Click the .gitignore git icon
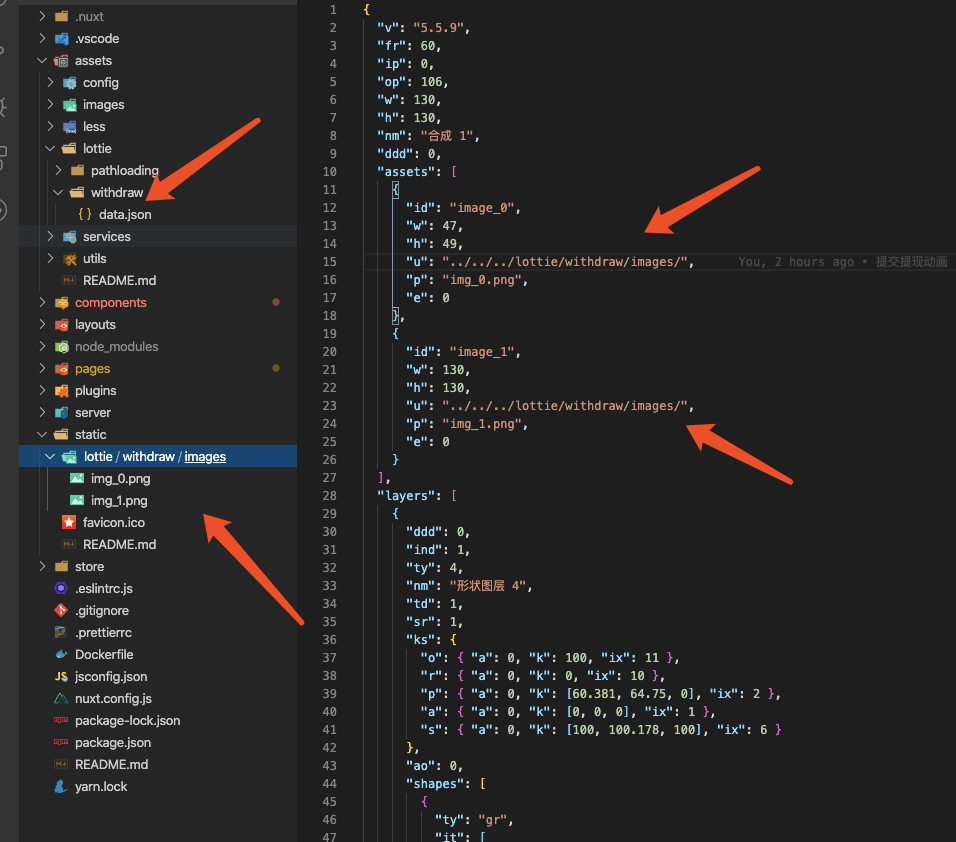This screenshot has height=842, width=956. [x=61, y=610]
